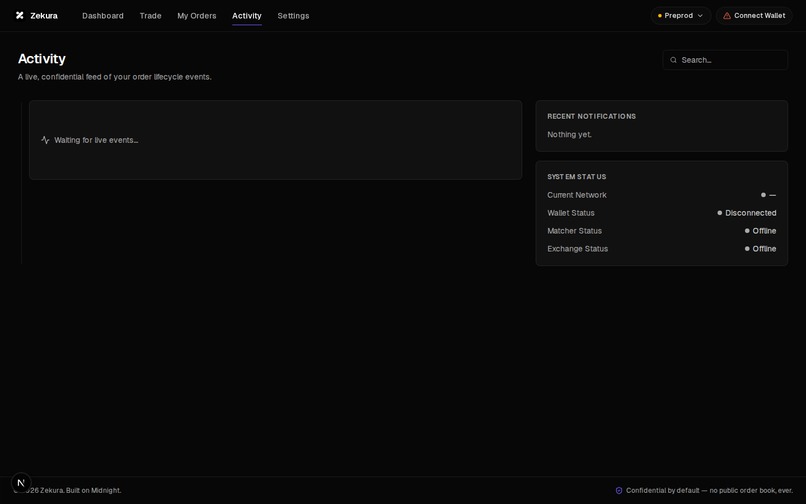Click the 'System Status' heading
This screenshot has height=504, width=806.
tap(577, 176)
